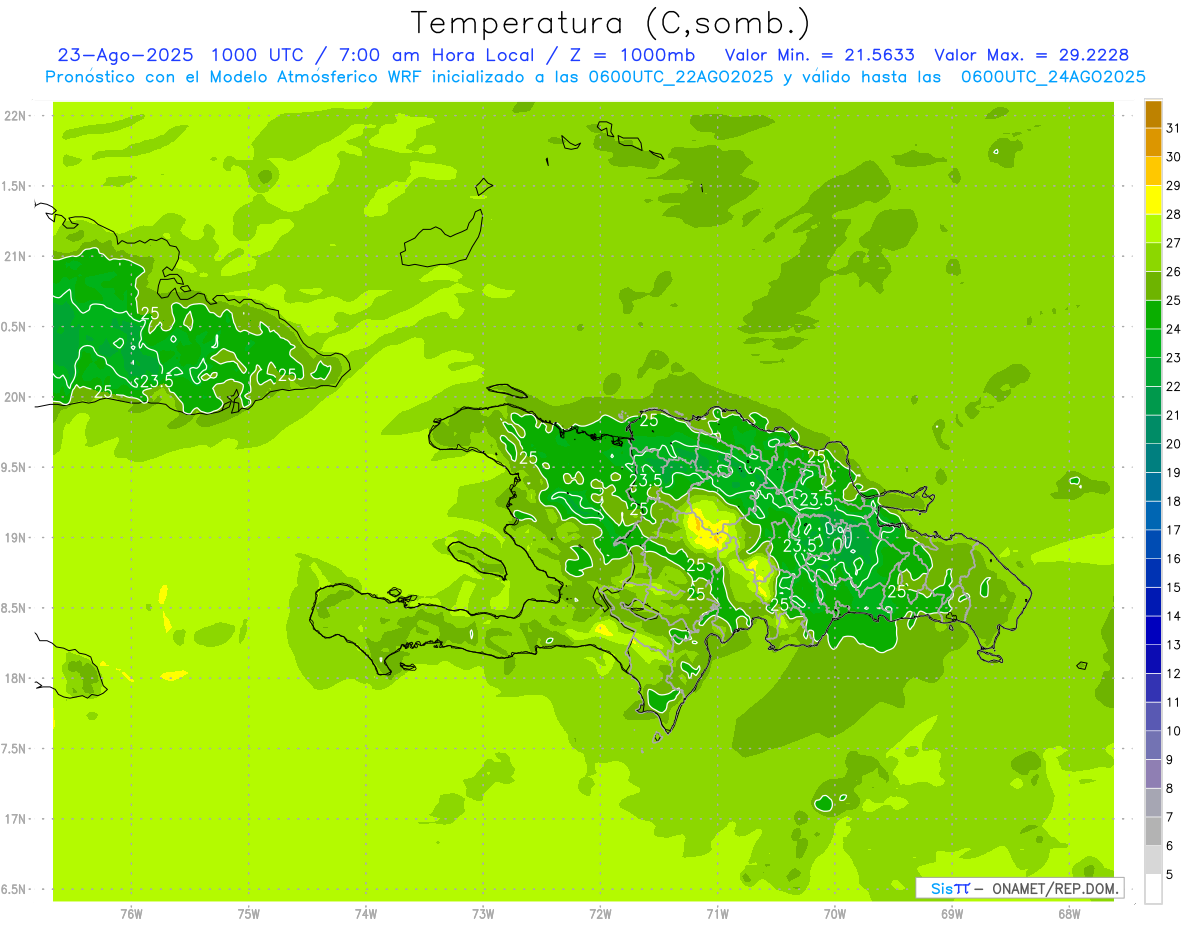Click the '70W' longitude label

click(835, 914)
